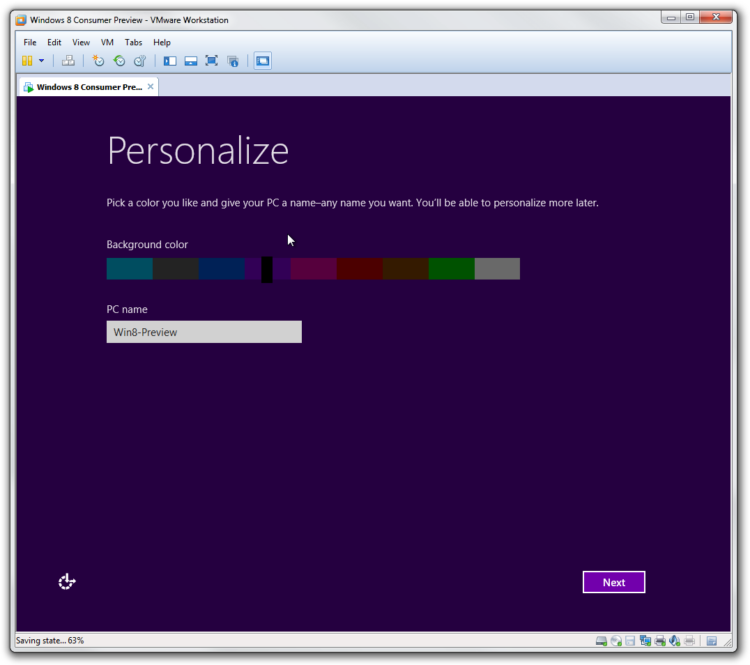Pick the brown background color swatch
Screen dimensions: 750x665
406,268
